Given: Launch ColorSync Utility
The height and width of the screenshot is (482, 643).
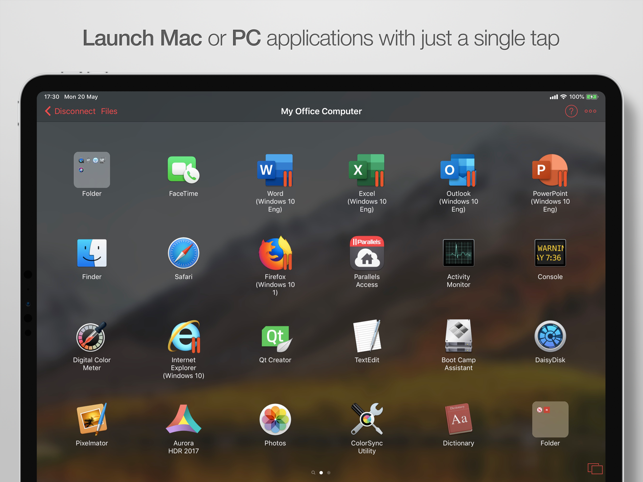Looking at the screenshot, I should pos(367,419).
